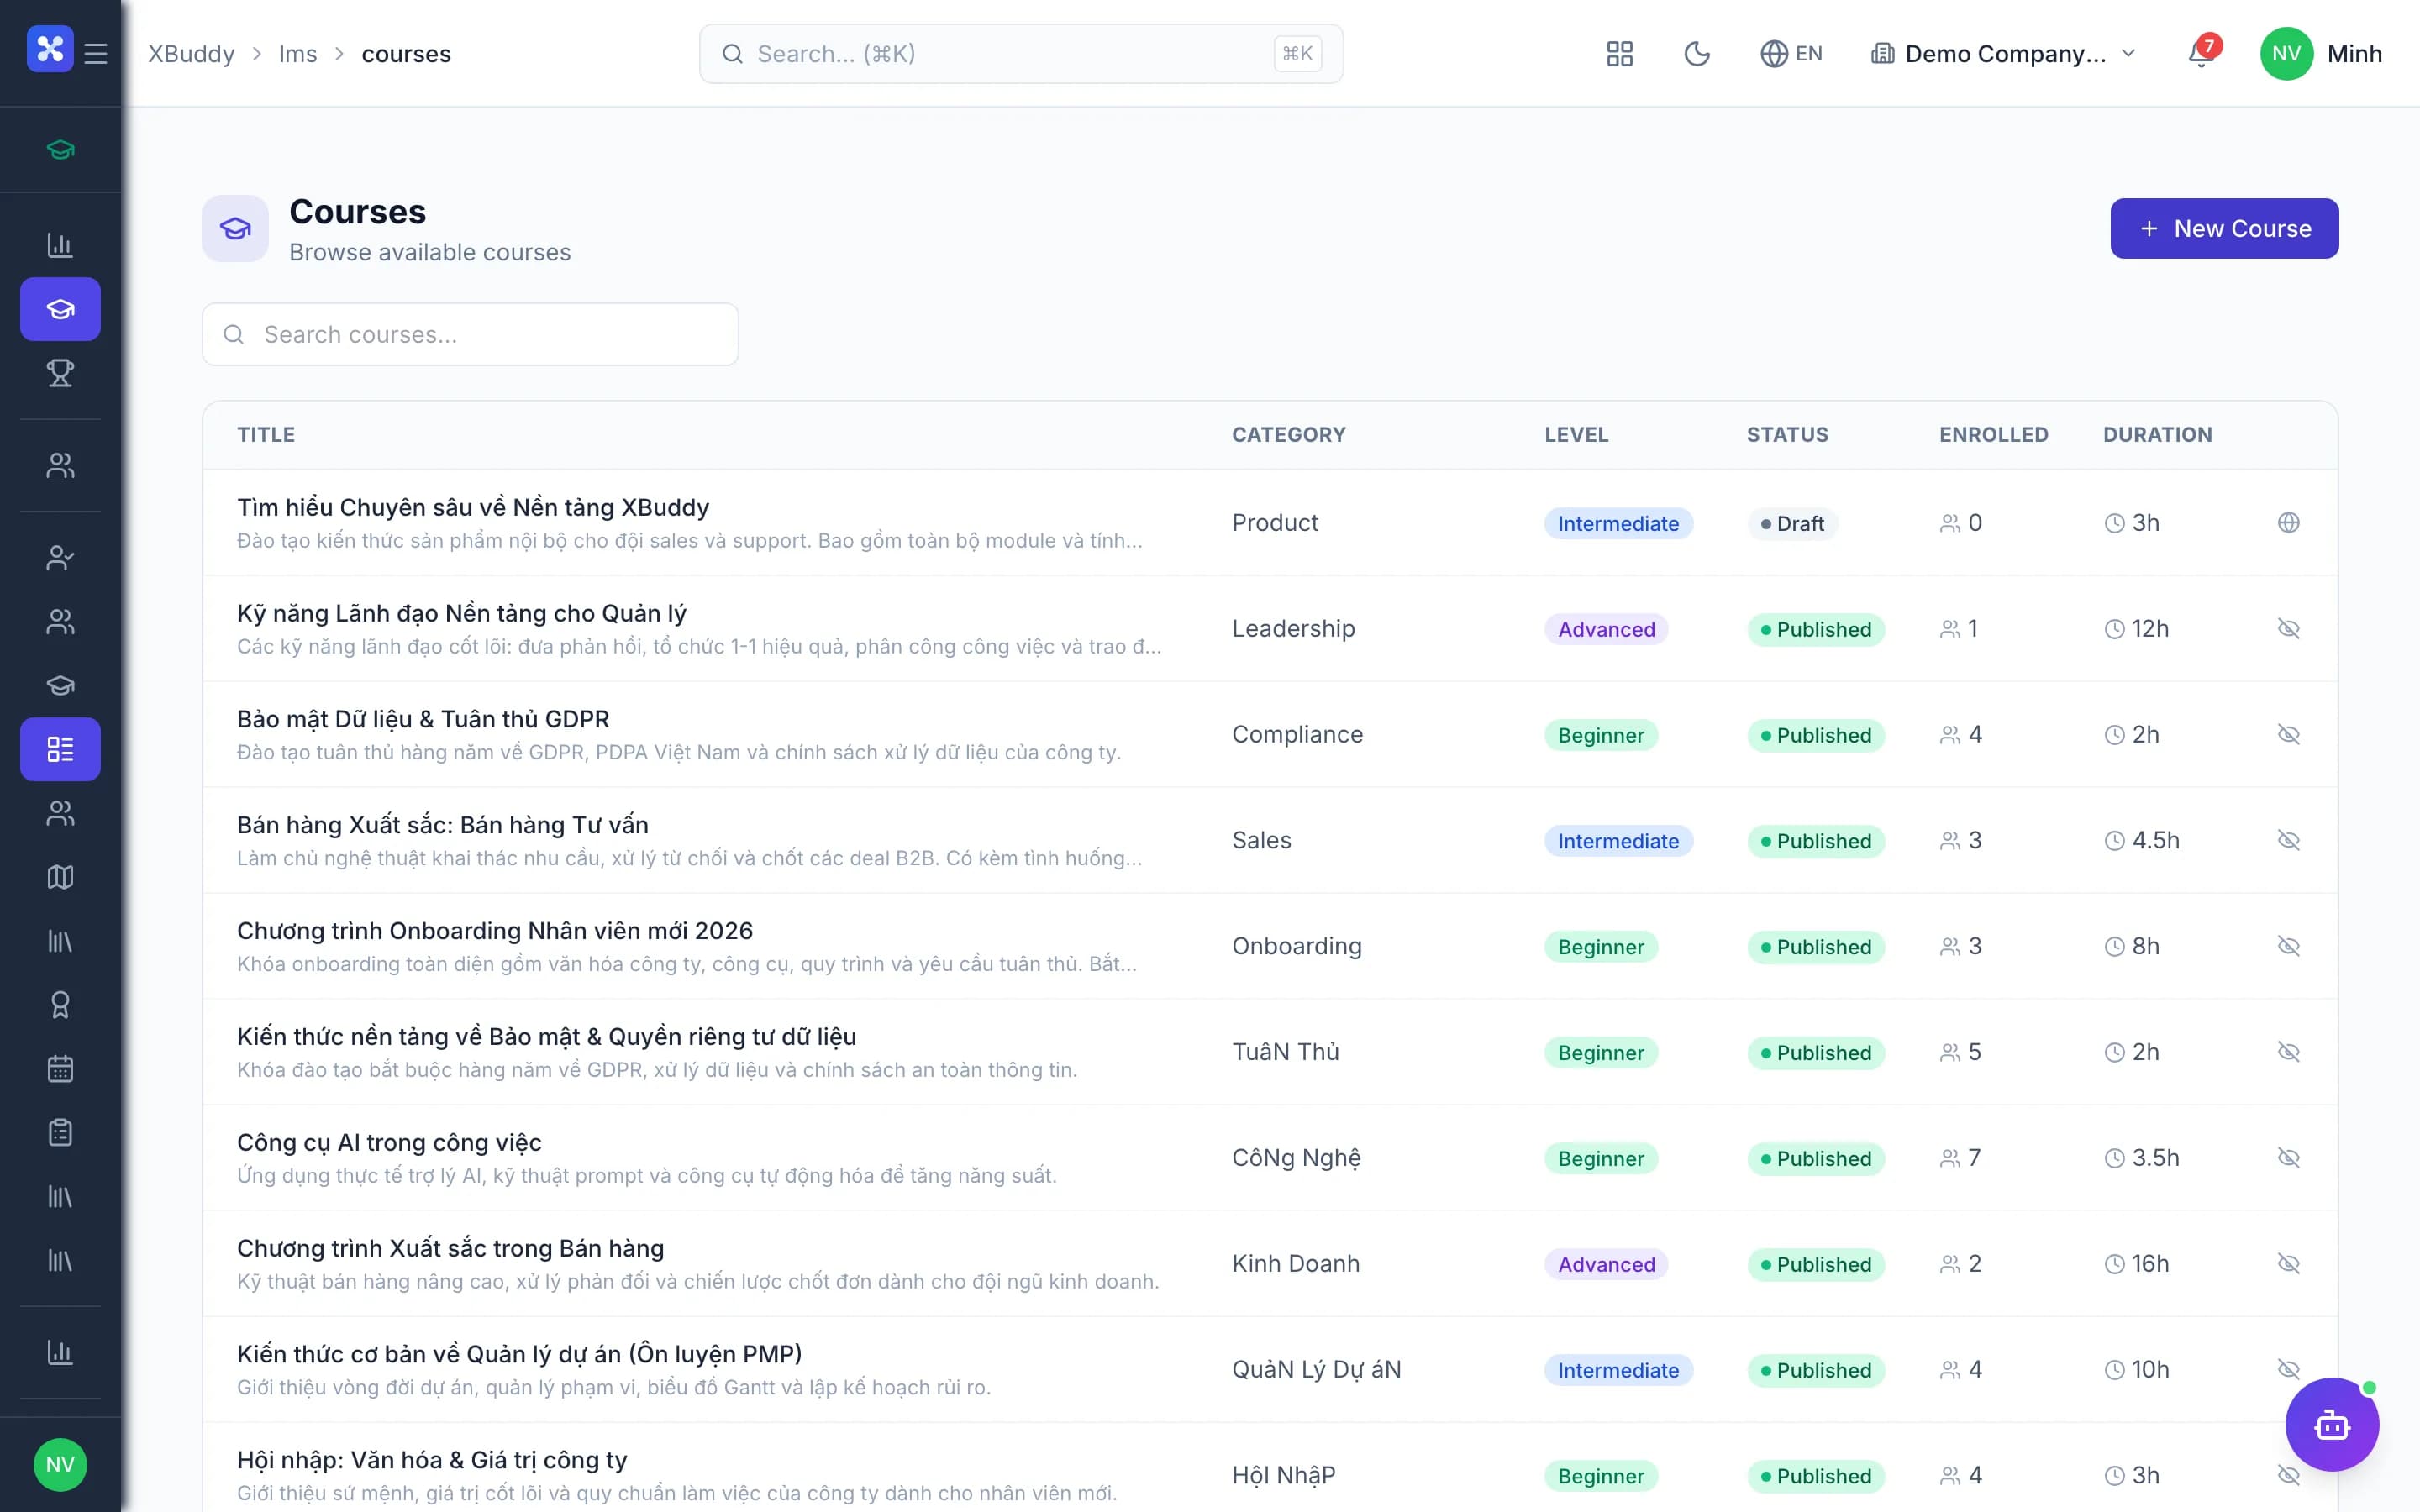
Task: Toggle visibility for Bán hàng Xuất sắc course
Action: [2288, 841]
